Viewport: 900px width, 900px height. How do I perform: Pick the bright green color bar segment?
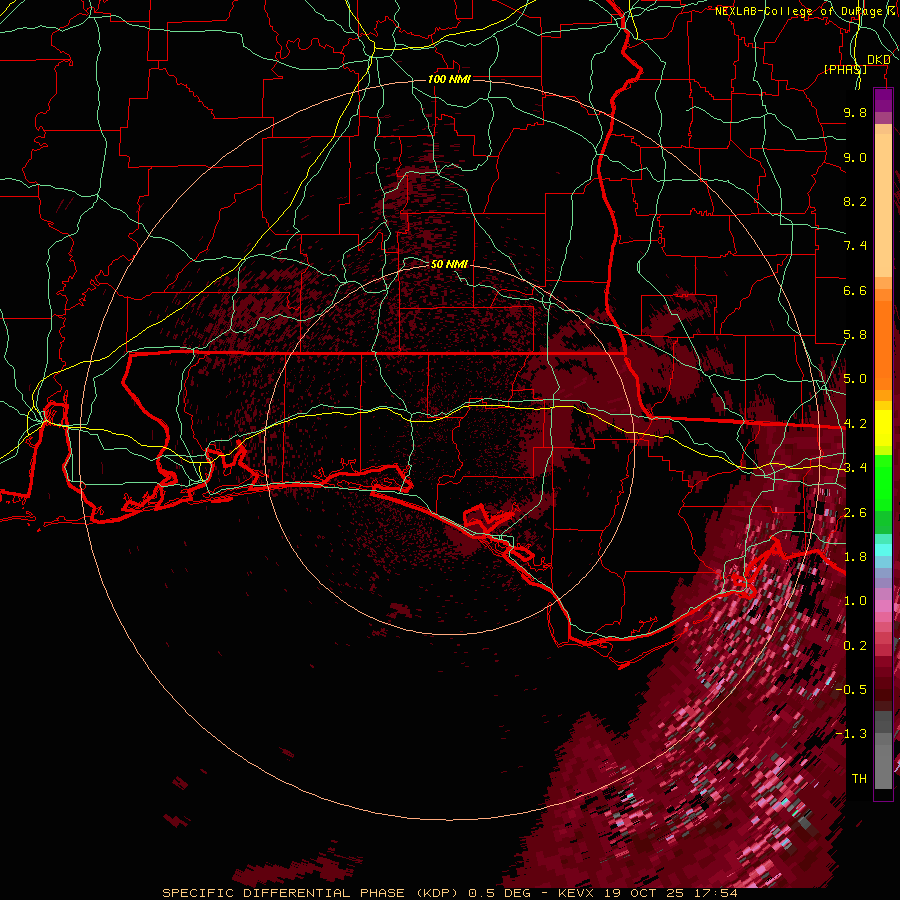pyautogui.click(x=883, y=483)
